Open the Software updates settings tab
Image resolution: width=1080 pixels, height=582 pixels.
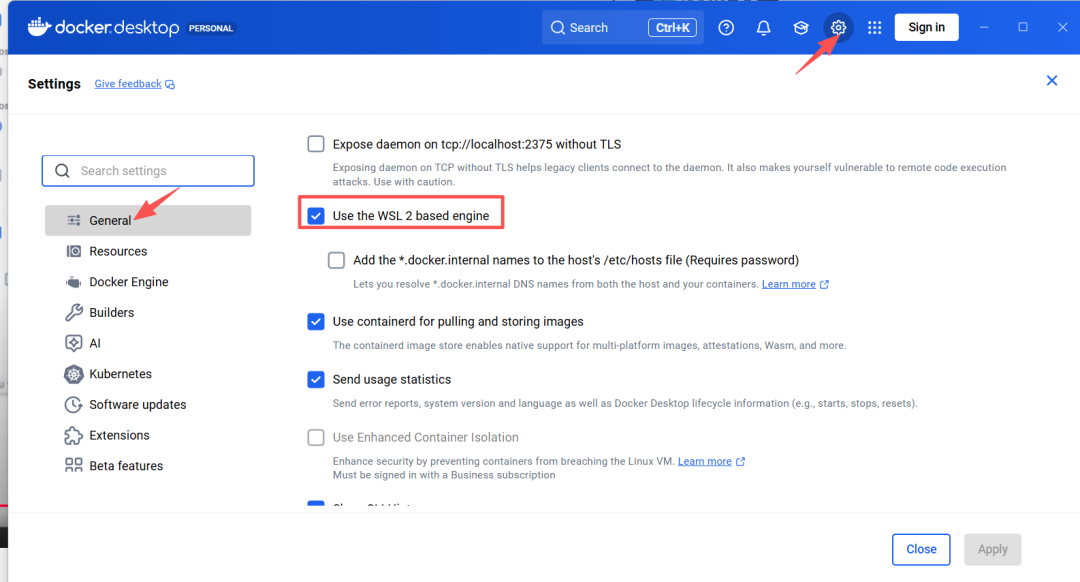(148, 404)
